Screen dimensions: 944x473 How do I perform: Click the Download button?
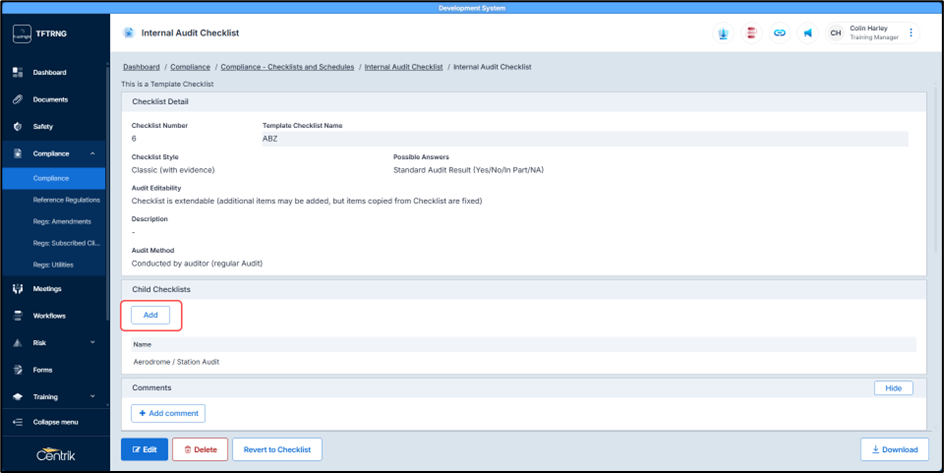click(895, 450)
